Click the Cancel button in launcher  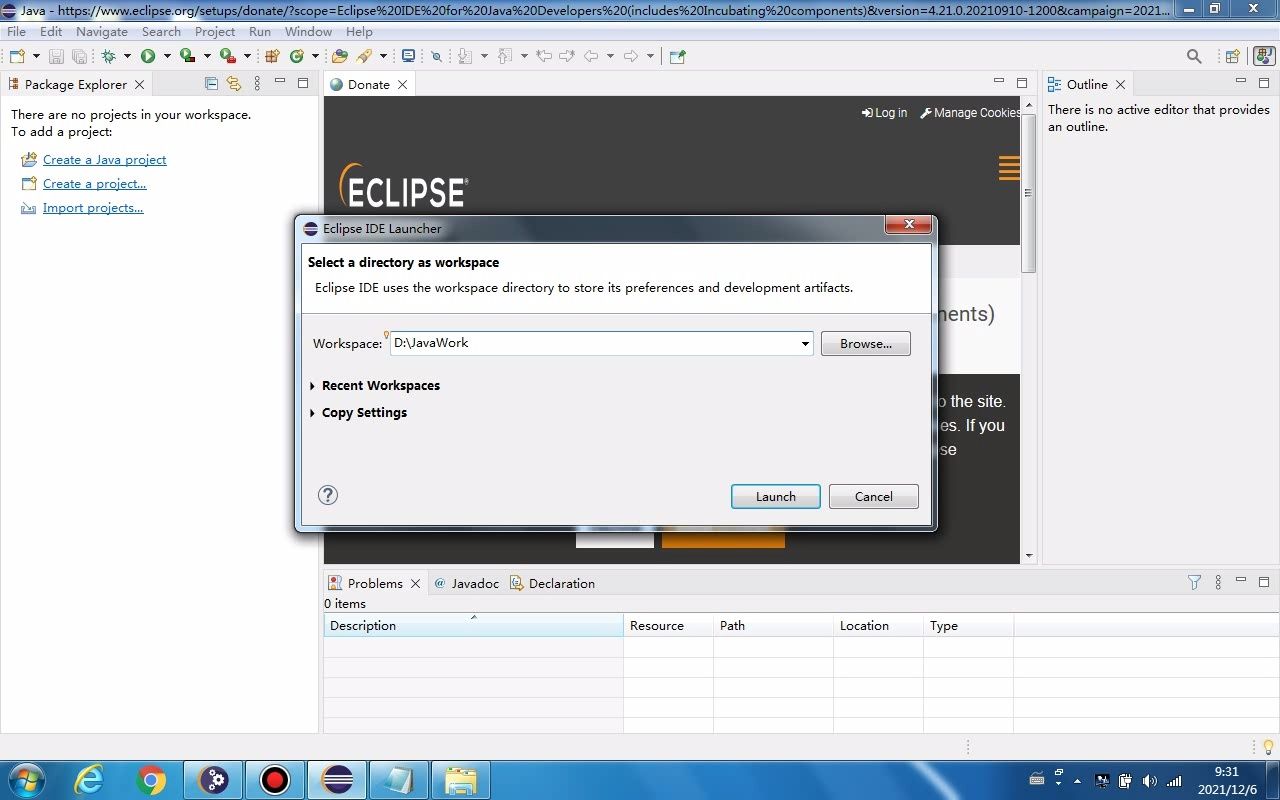[x=874, y=496]
